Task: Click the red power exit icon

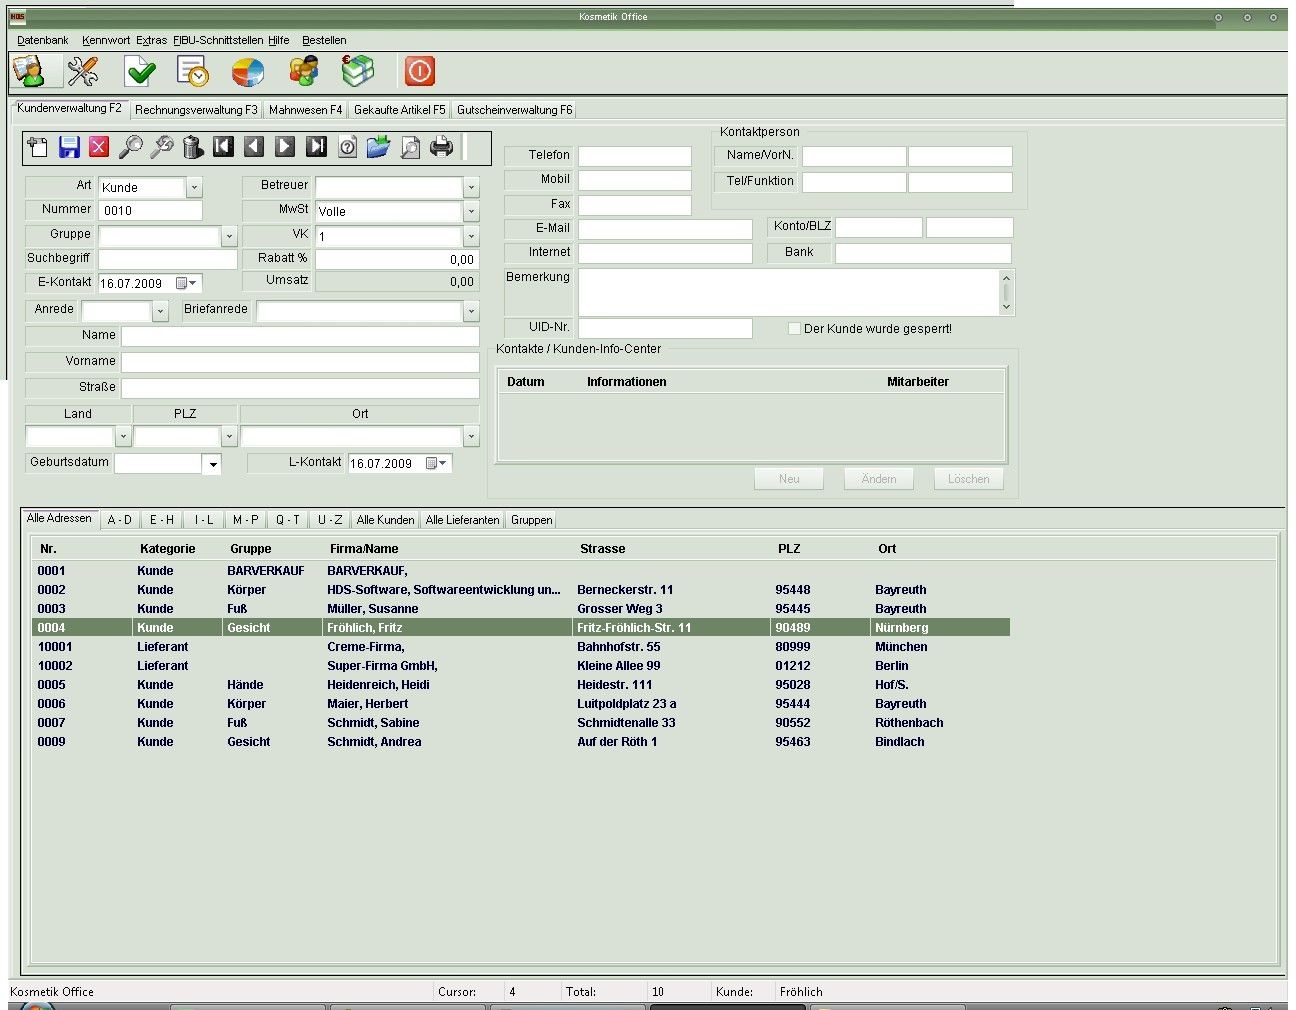Action: (419, 72)
